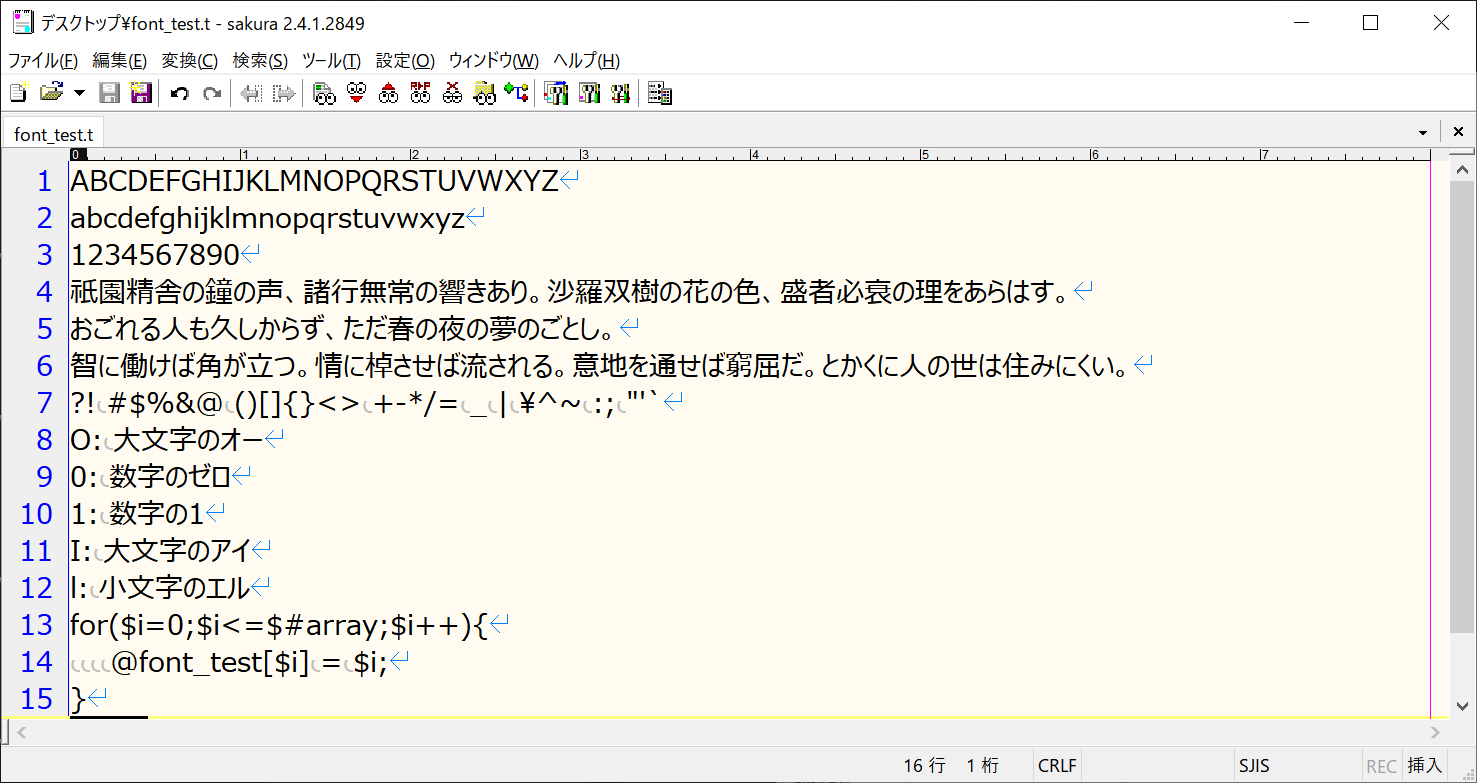This screenshot has height=783, width=1477.
Task: Redo the last undone edit
Action: 212,94
